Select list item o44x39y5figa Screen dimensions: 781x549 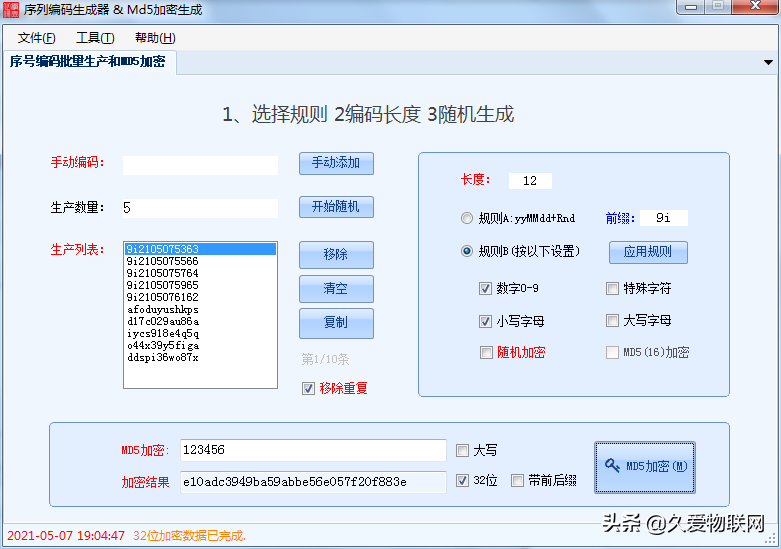(200, 345)
